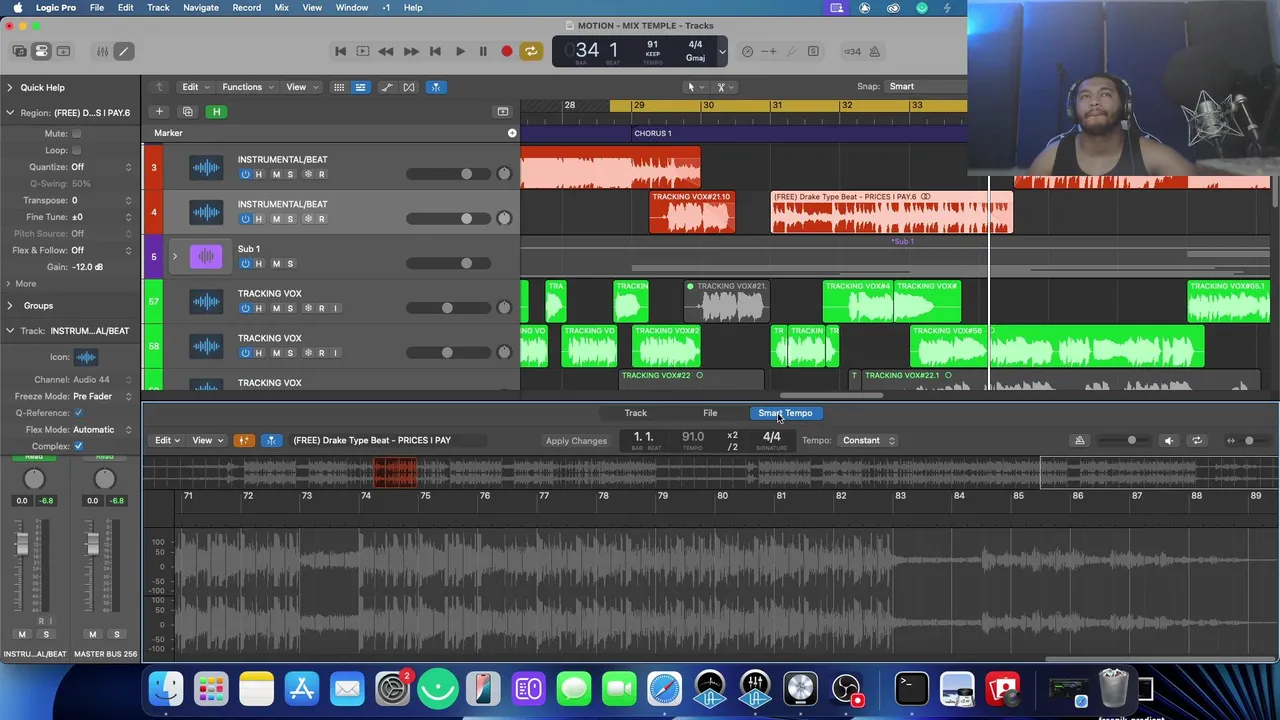
Task: Open the Navigate menu
Action: (200, 7)
